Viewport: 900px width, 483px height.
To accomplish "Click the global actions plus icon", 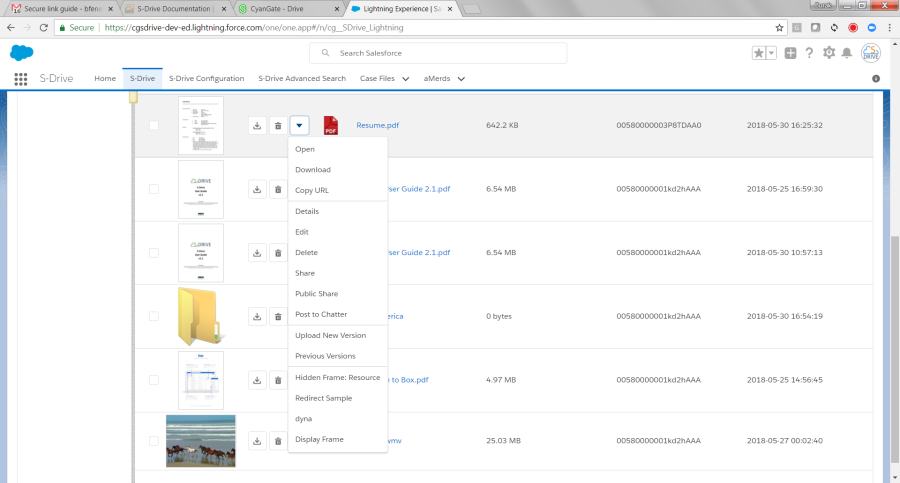I will click(791, 53).
